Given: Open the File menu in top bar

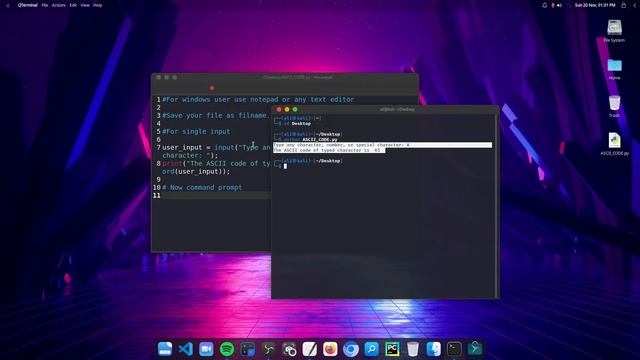Looking at the screenshot, I should click(x=45, y=5).
